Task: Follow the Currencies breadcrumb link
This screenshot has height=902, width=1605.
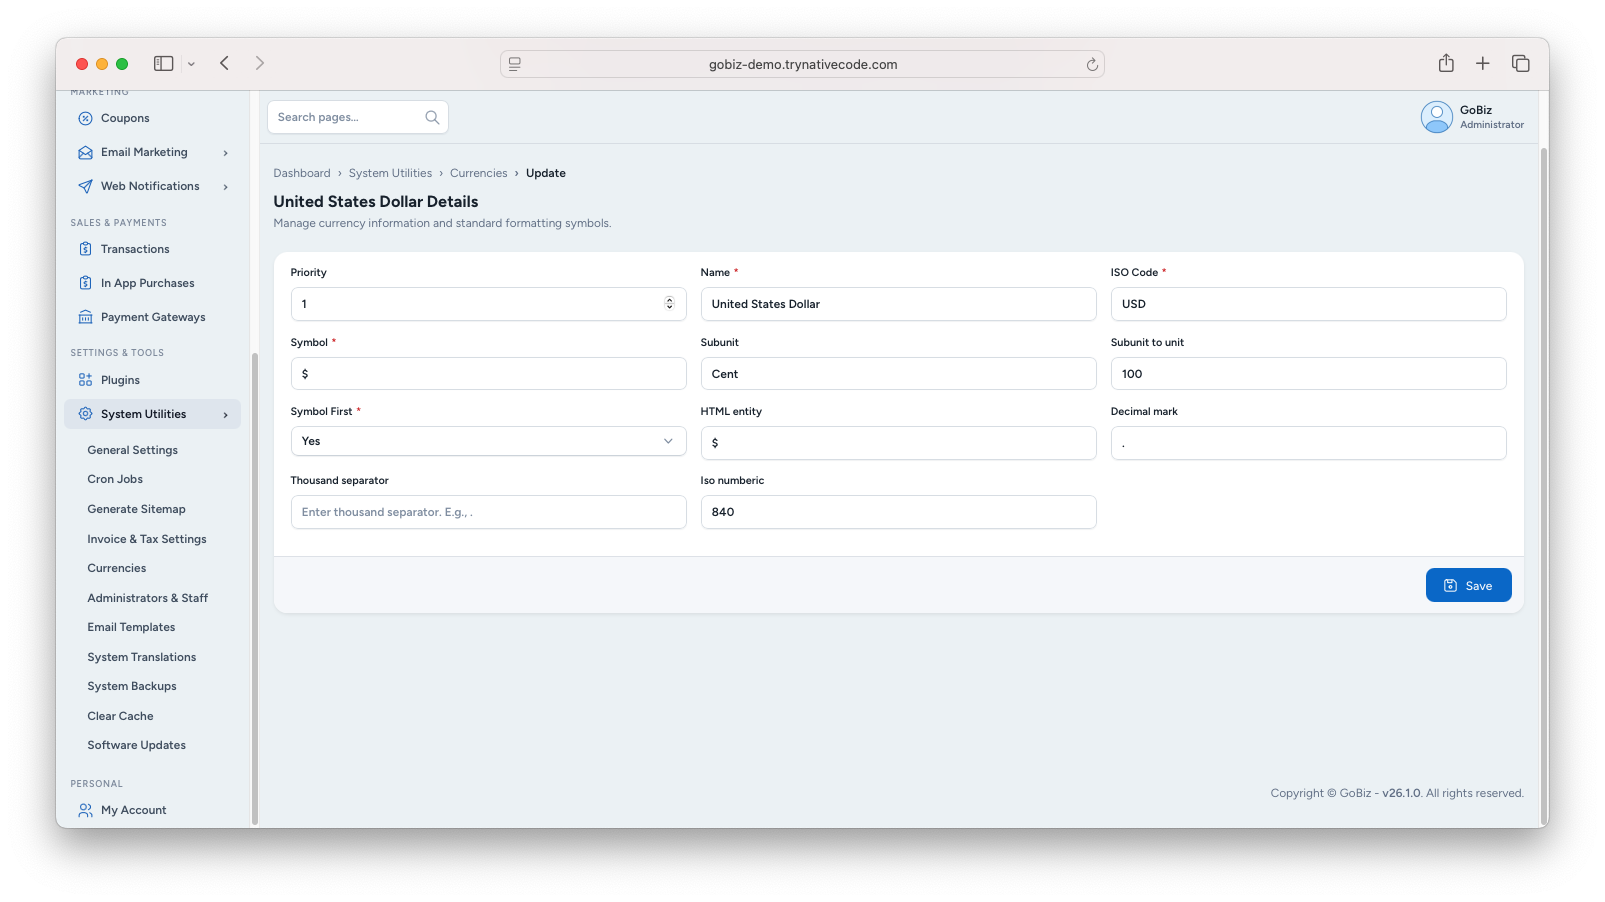Action: click(478, 173)
